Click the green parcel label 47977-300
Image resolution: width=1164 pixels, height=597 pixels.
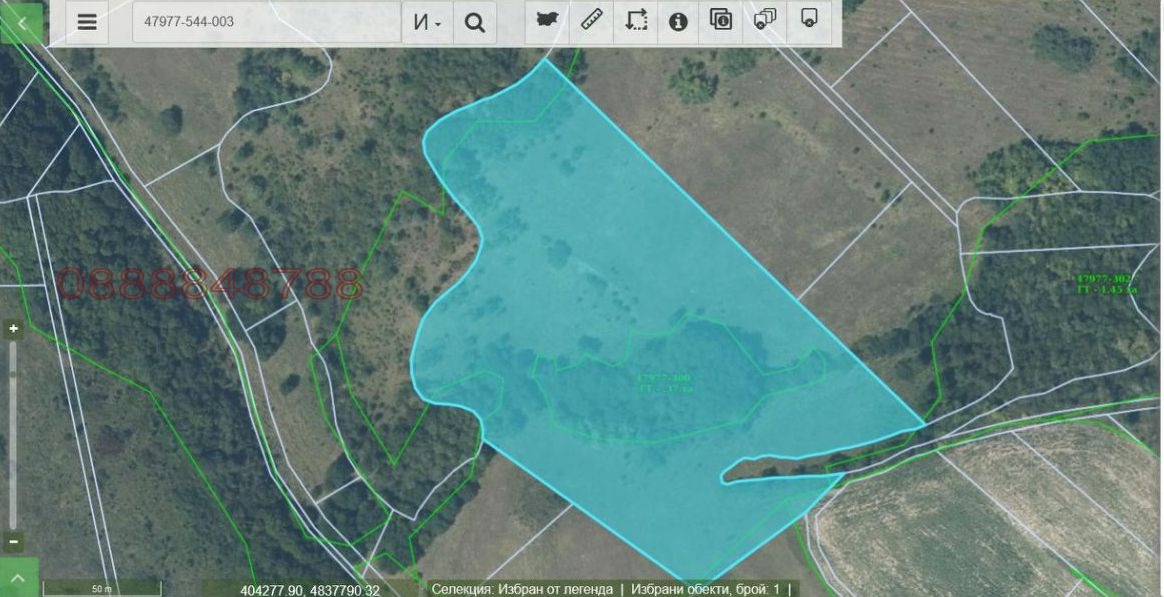point(664,383)
